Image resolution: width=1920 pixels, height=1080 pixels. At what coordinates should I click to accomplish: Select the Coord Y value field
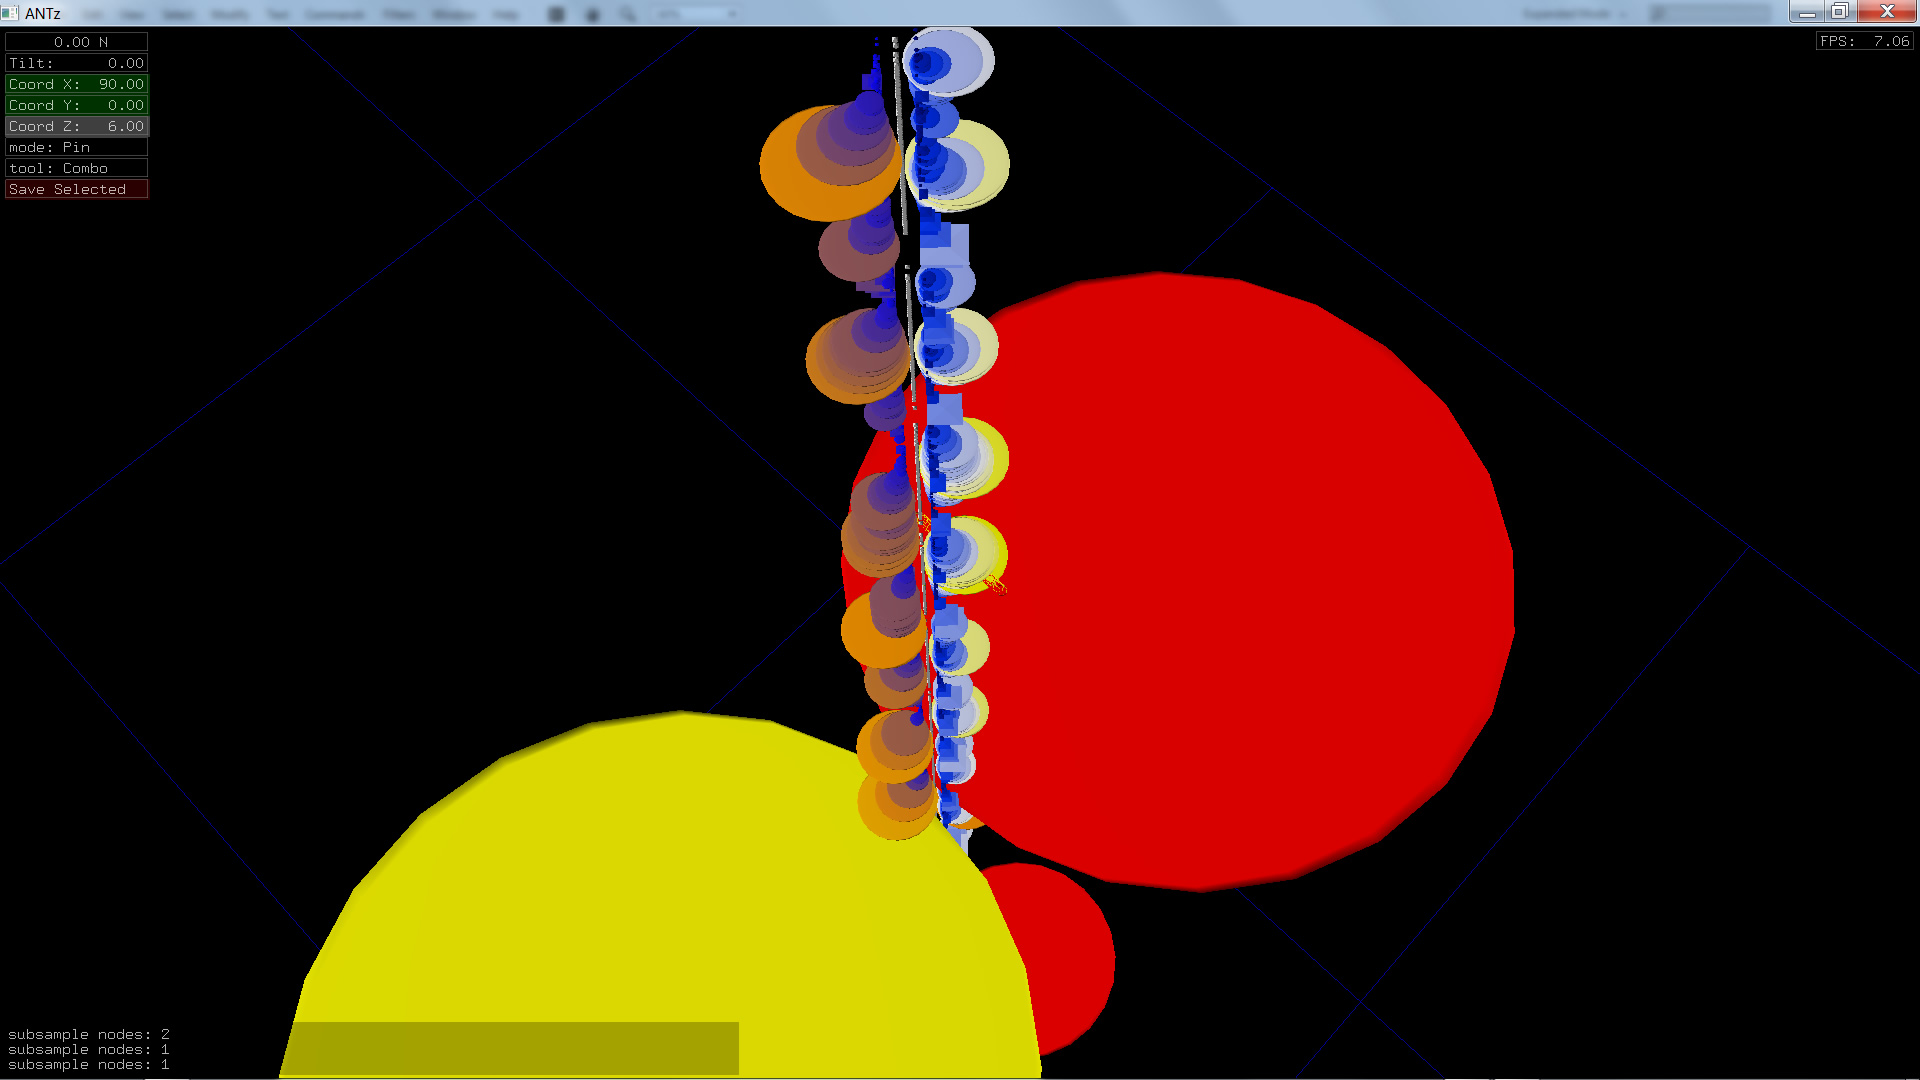(76, 105)
